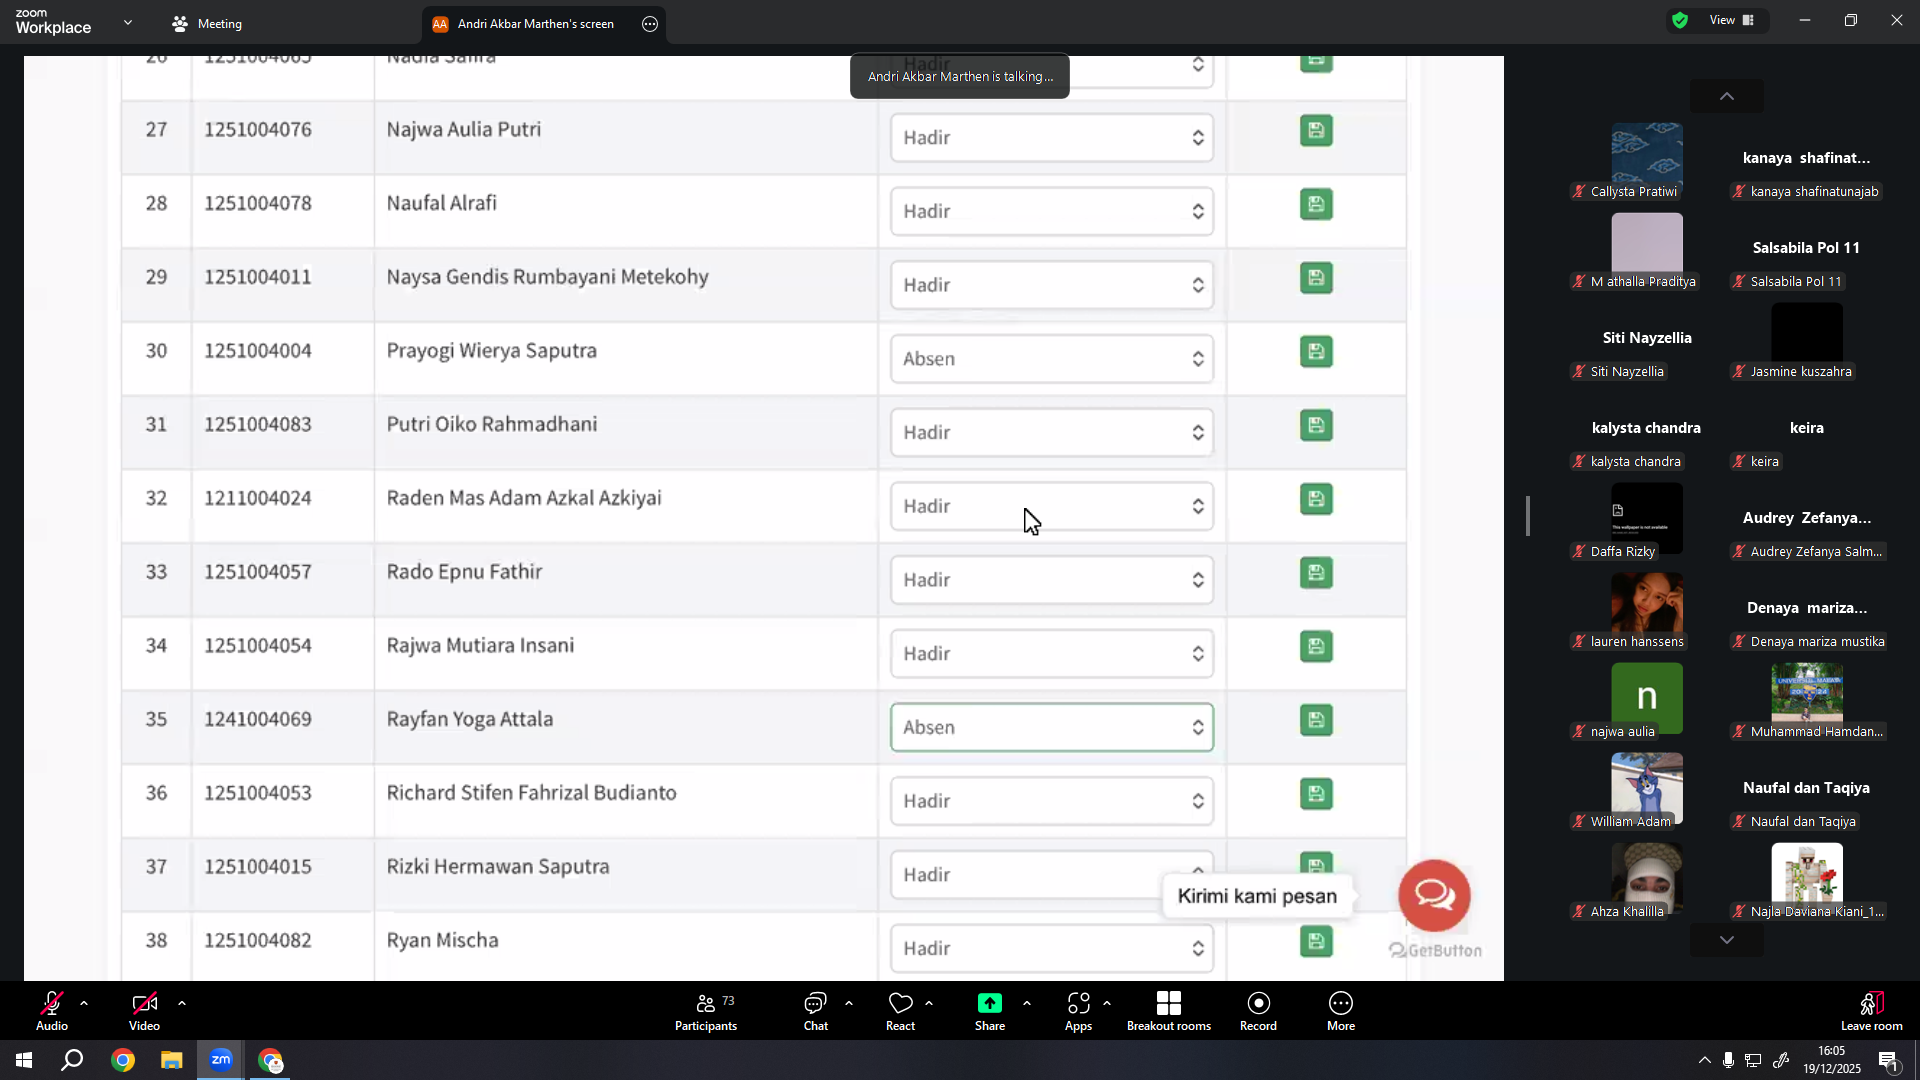Open status dropdown for Naufal Alrafi
Image resolution: width=1920 pixels, height=1080 pixels.
pyautogui.click(x=1052, y=212)
